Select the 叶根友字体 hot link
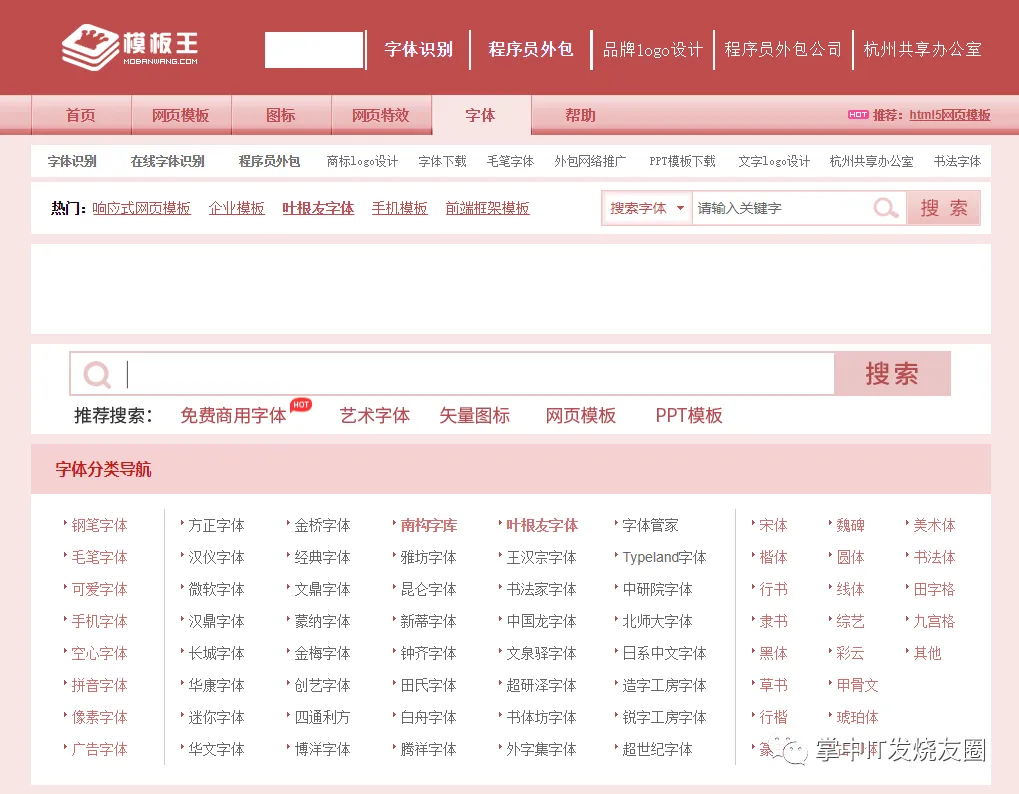 pos(318,207)
